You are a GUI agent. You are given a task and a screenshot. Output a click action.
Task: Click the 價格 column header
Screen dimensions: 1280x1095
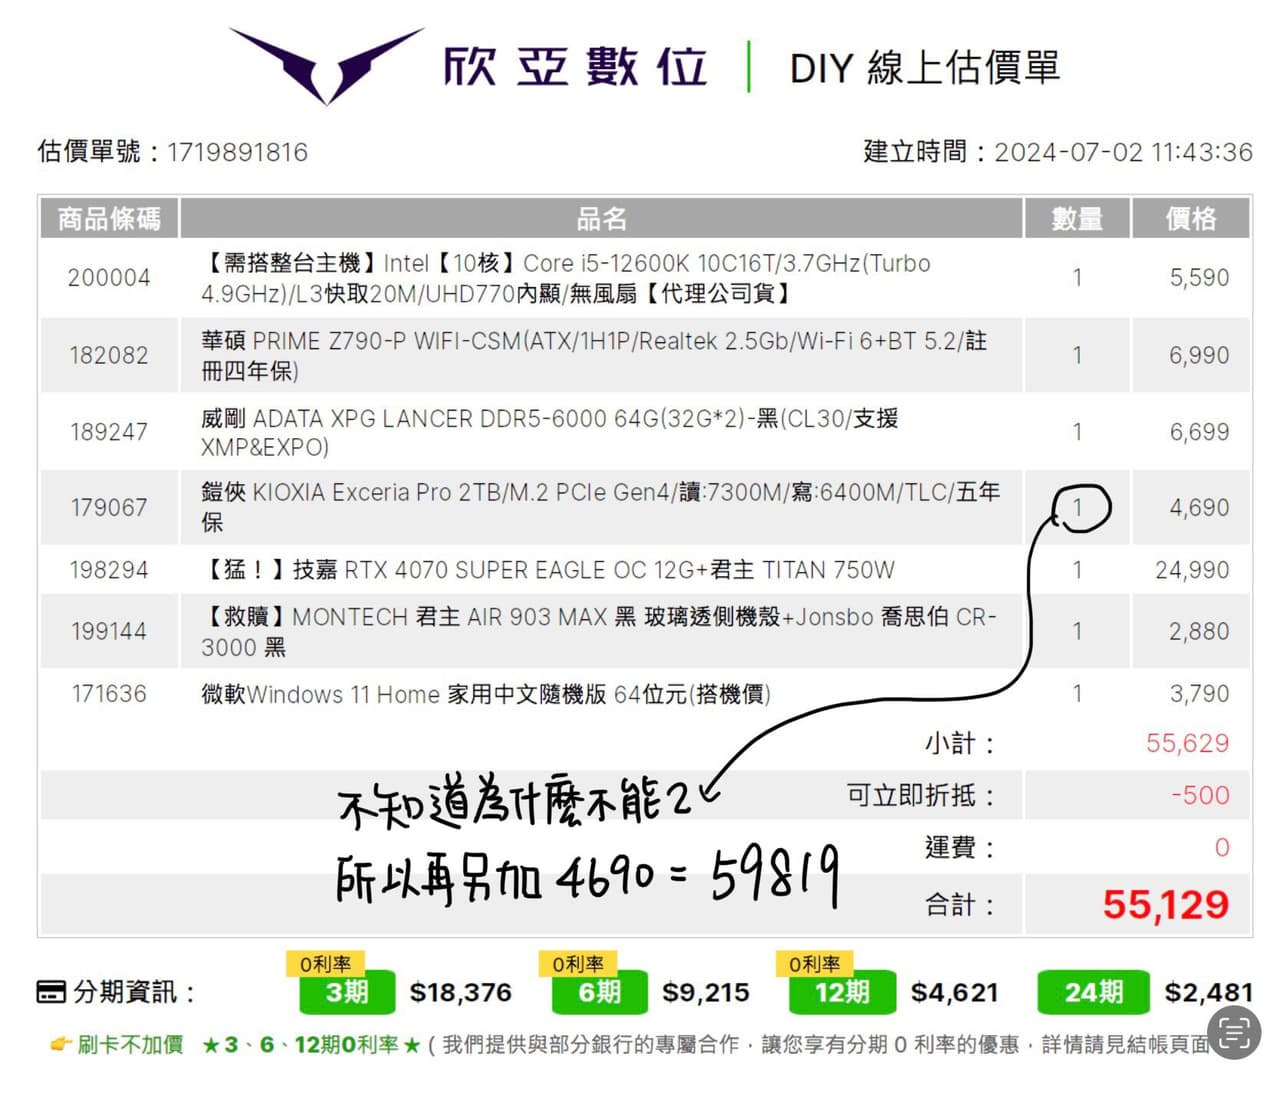(1190, 219)
